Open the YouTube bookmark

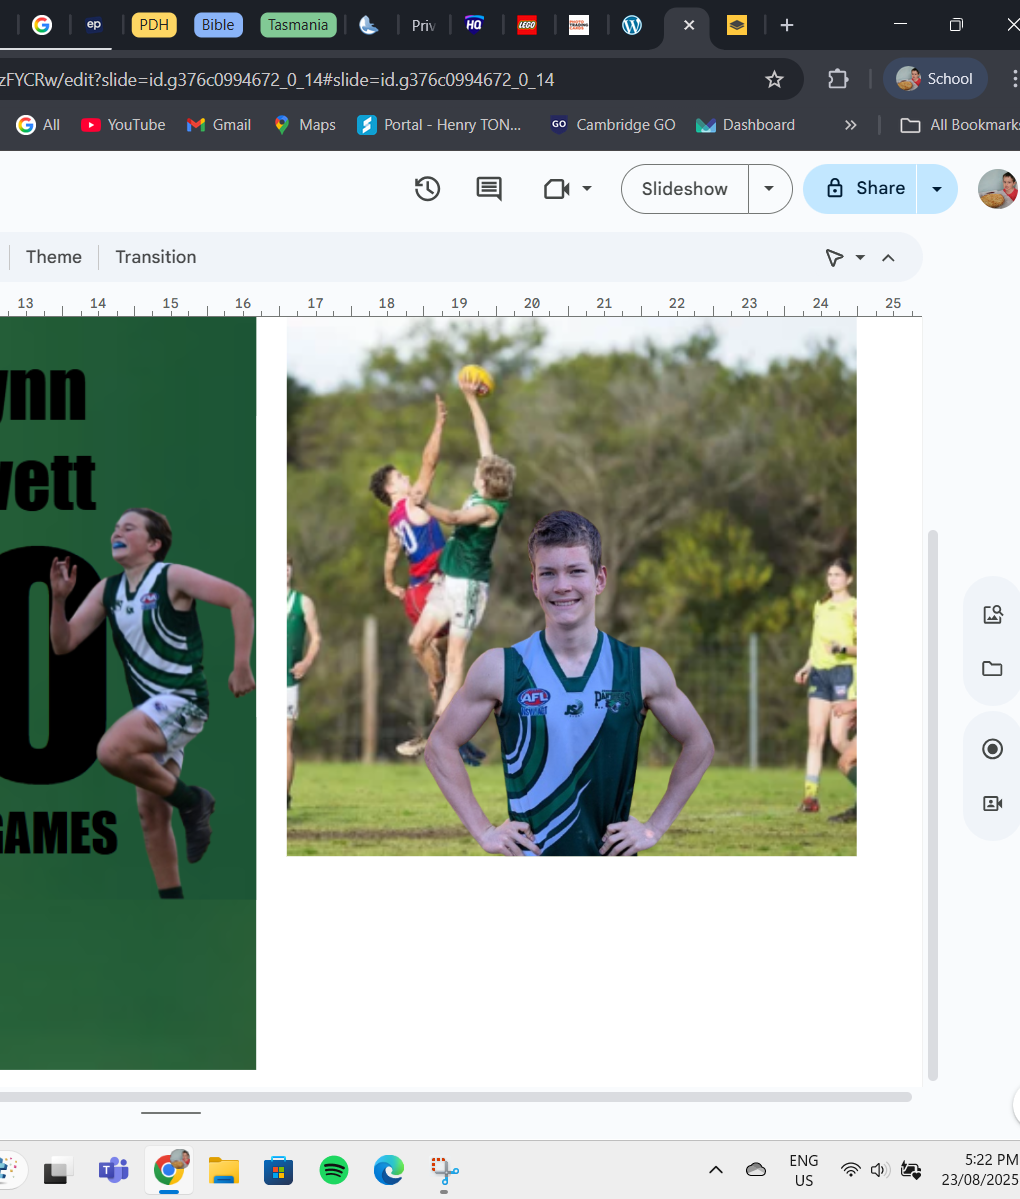pyautogui.click(x=123, y=125)
